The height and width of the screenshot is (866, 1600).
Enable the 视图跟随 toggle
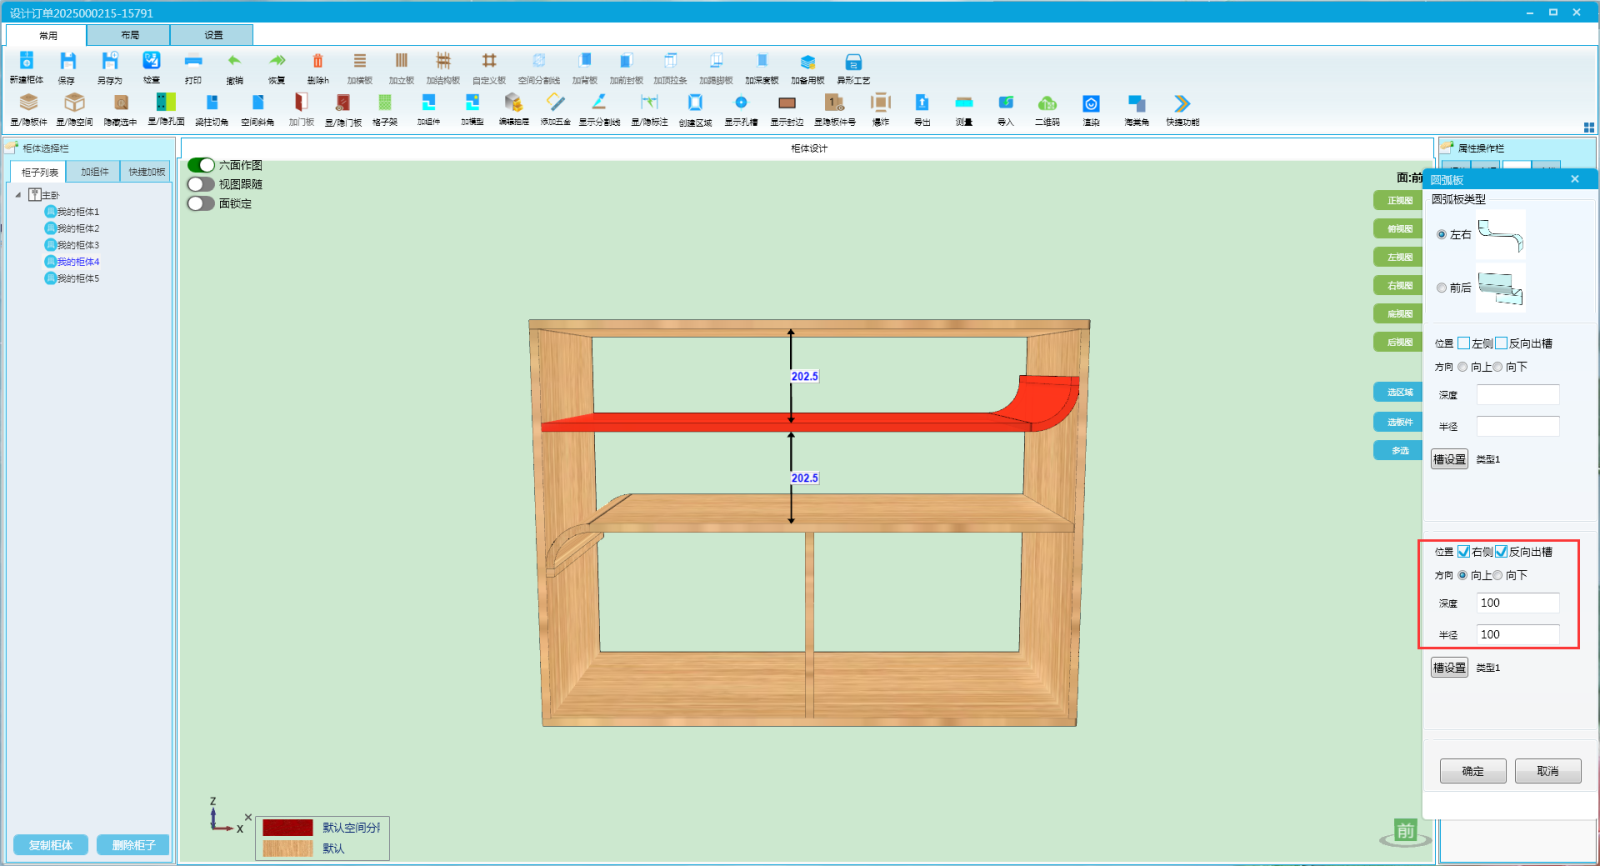click(201, 184)
